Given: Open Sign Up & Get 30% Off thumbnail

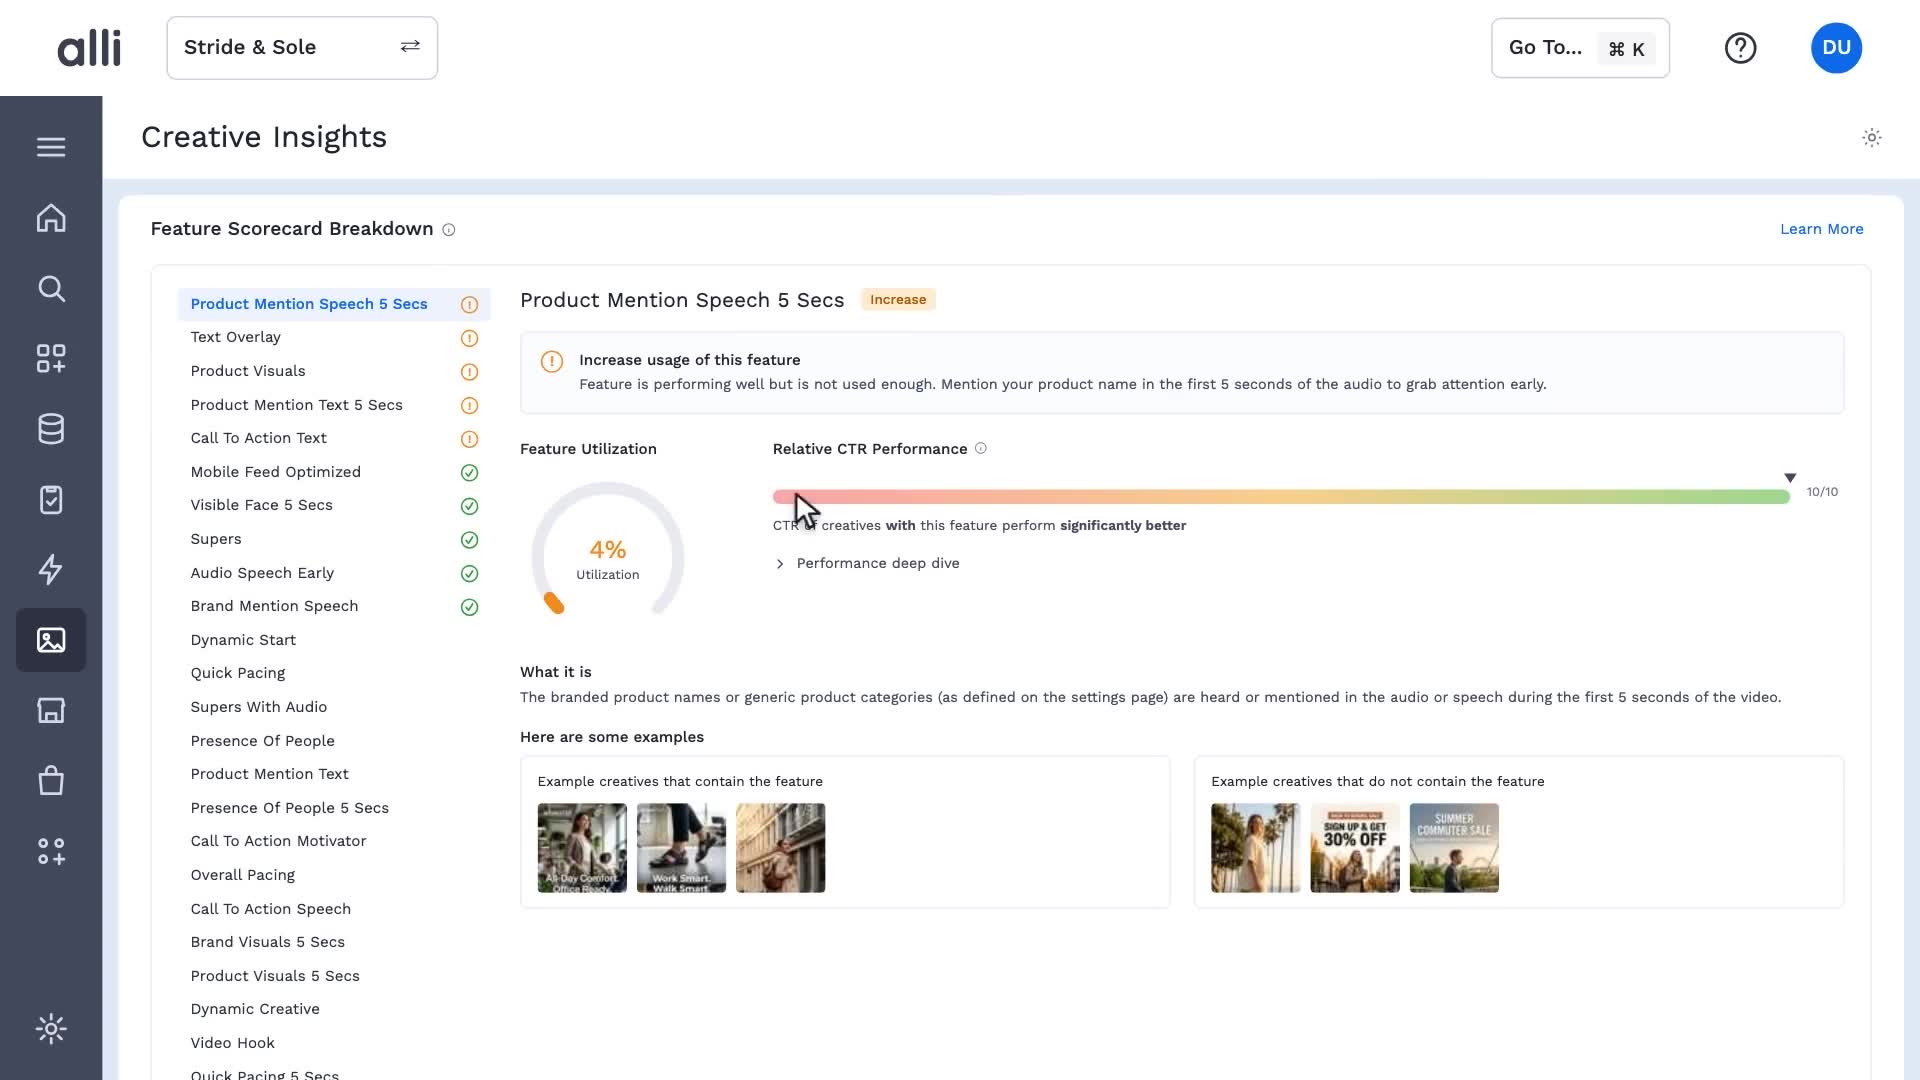Looking at the screenshot, I should pos(1355,848).
